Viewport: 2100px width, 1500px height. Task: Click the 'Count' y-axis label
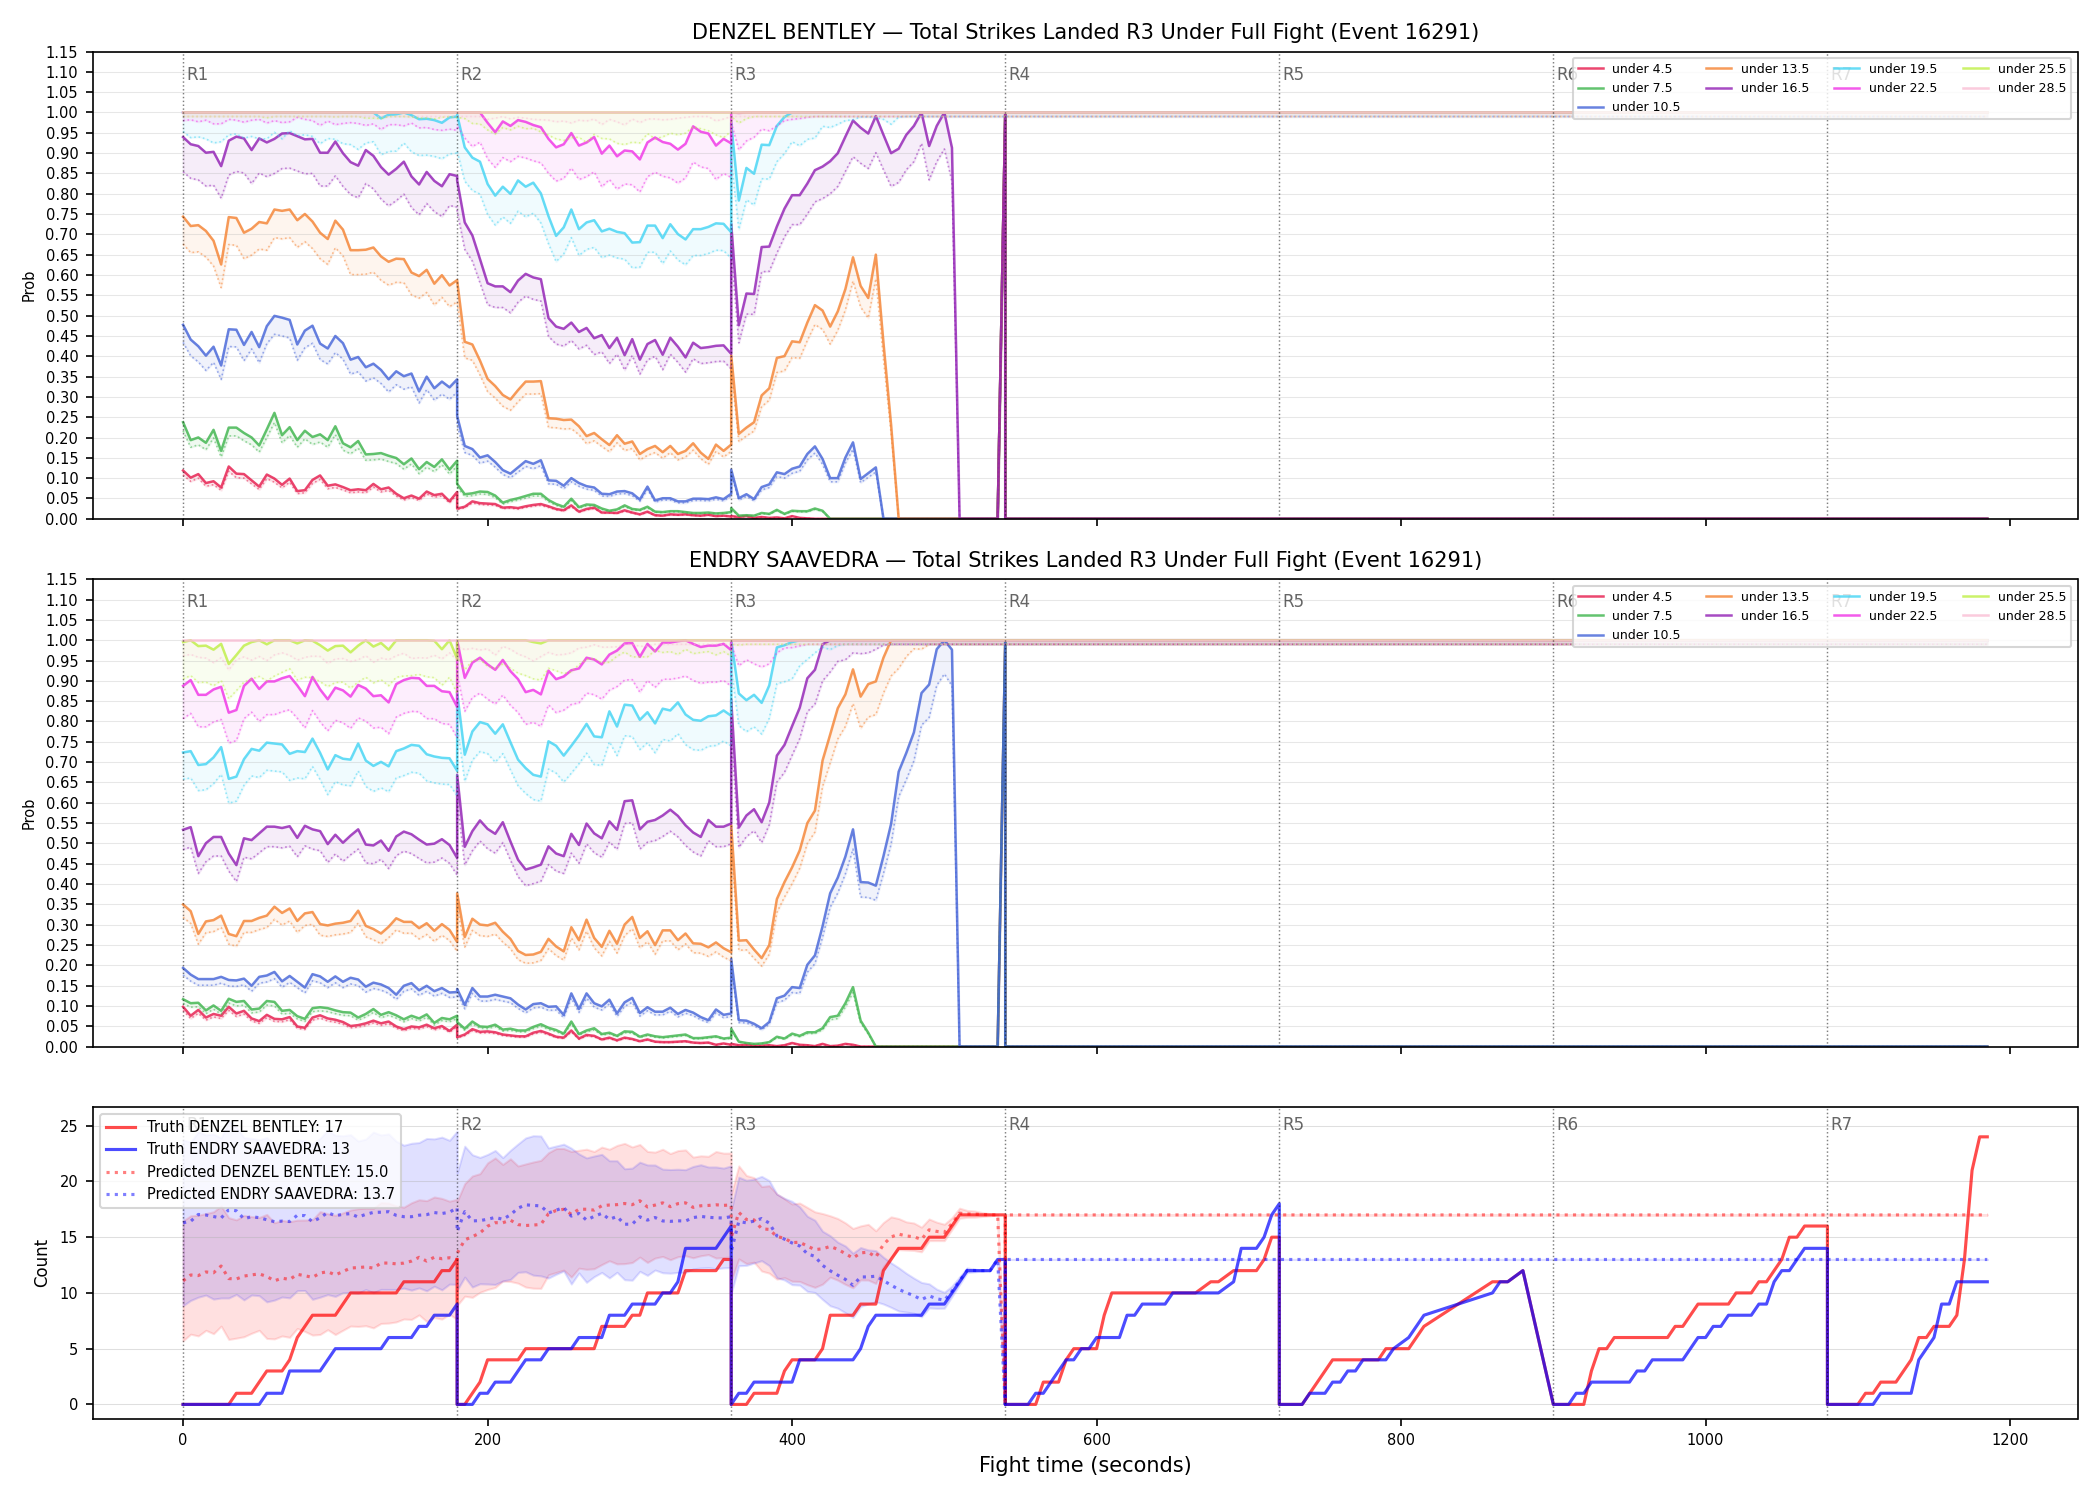pyautogui.click(x=41, y=1263)
